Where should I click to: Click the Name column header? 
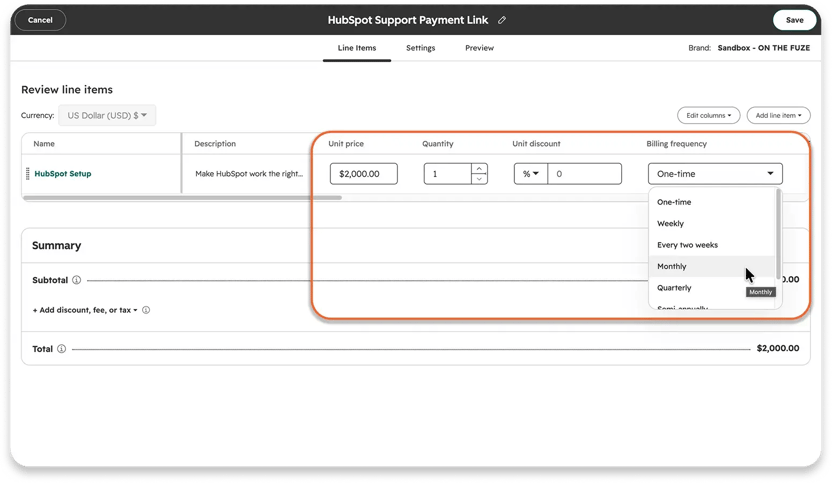click(x=44, y=144)
